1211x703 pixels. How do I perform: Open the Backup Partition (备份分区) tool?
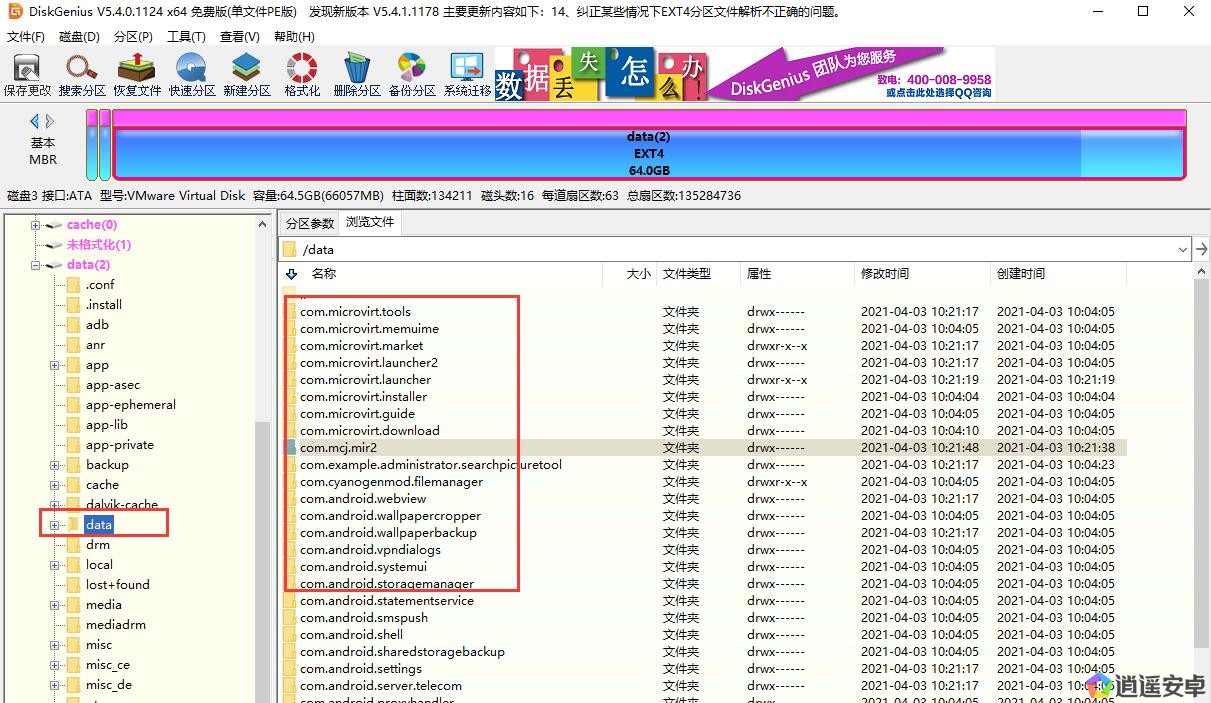[412, 74]
